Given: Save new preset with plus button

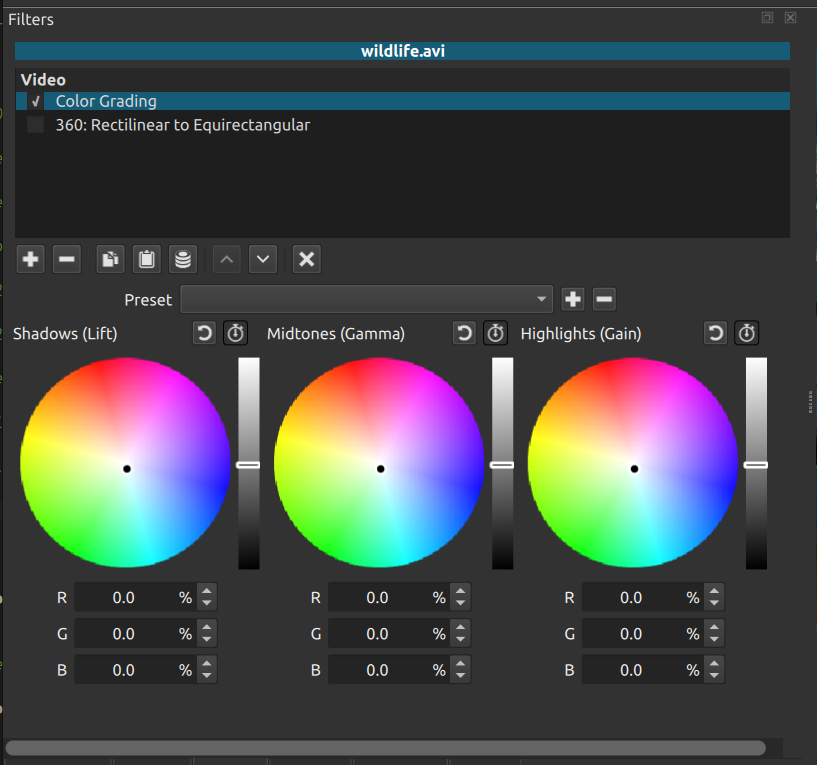Looking at the screenshot, I should 573,299.
